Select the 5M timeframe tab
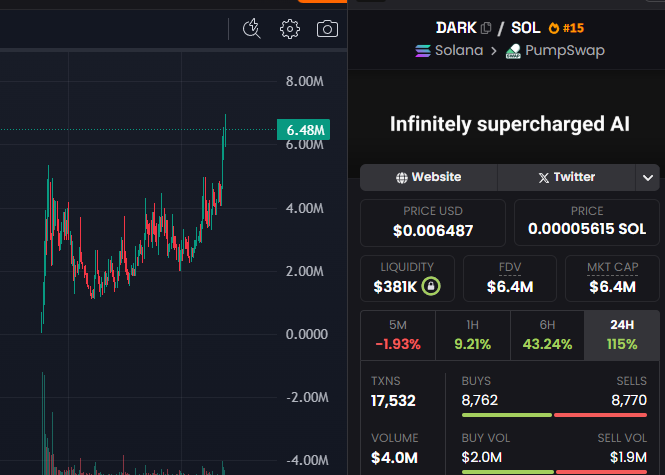665x475 pixels. pyautogui.click(x=398, y=335)
